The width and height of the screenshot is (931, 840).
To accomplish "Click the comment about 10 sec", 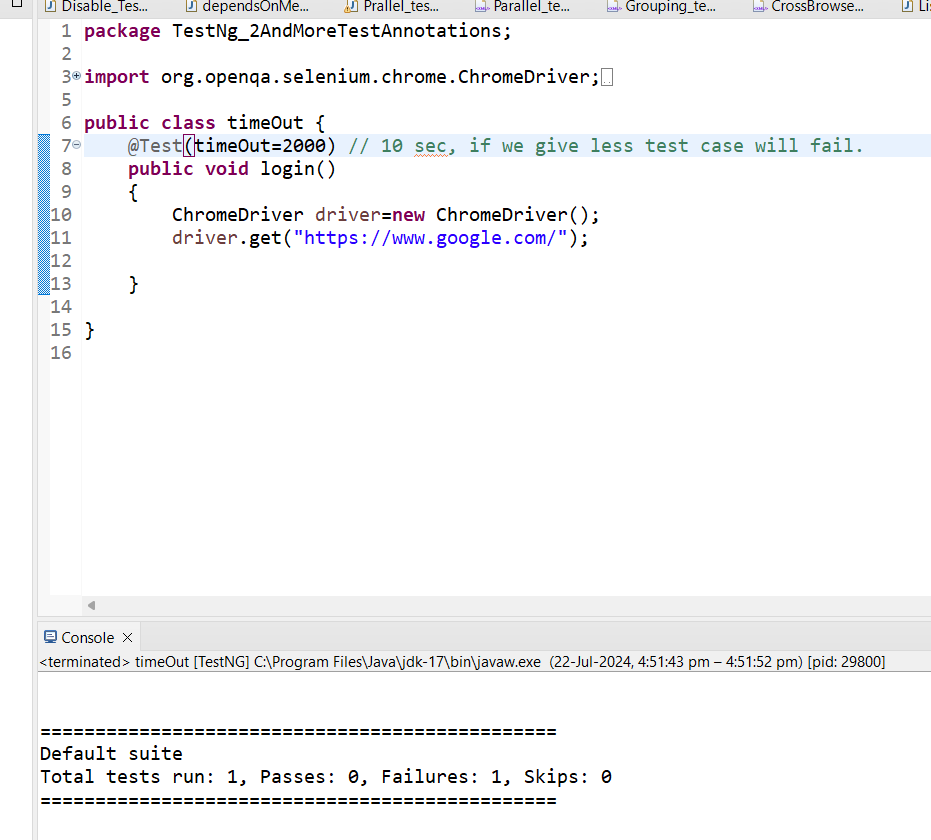I will click(x=605, y=146).
